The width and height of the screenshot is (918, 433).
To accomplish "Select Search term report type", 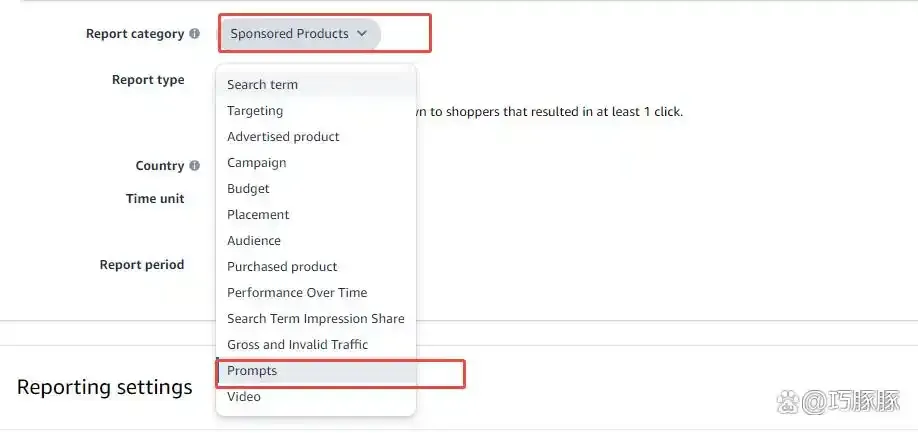I will 262,85.
